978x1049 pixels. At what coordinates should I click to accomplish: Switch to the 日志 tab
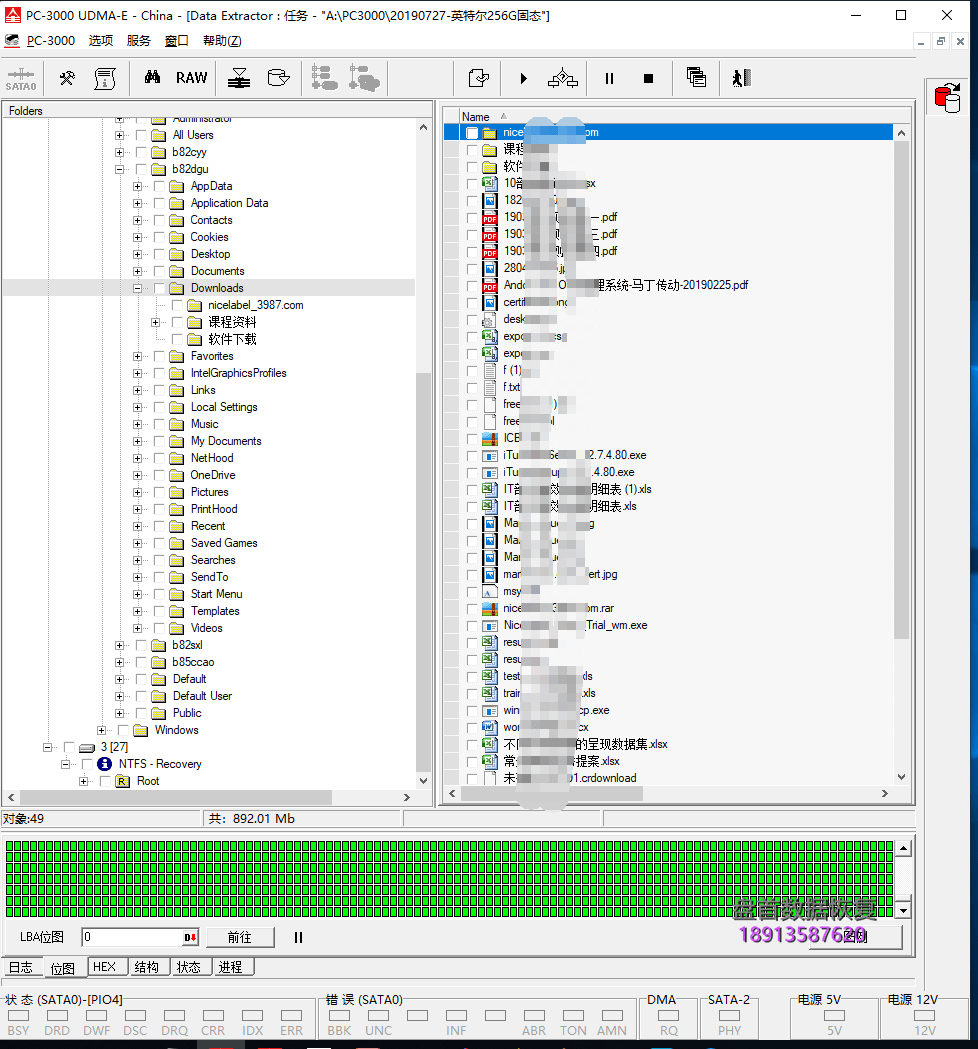coord(21,967)
